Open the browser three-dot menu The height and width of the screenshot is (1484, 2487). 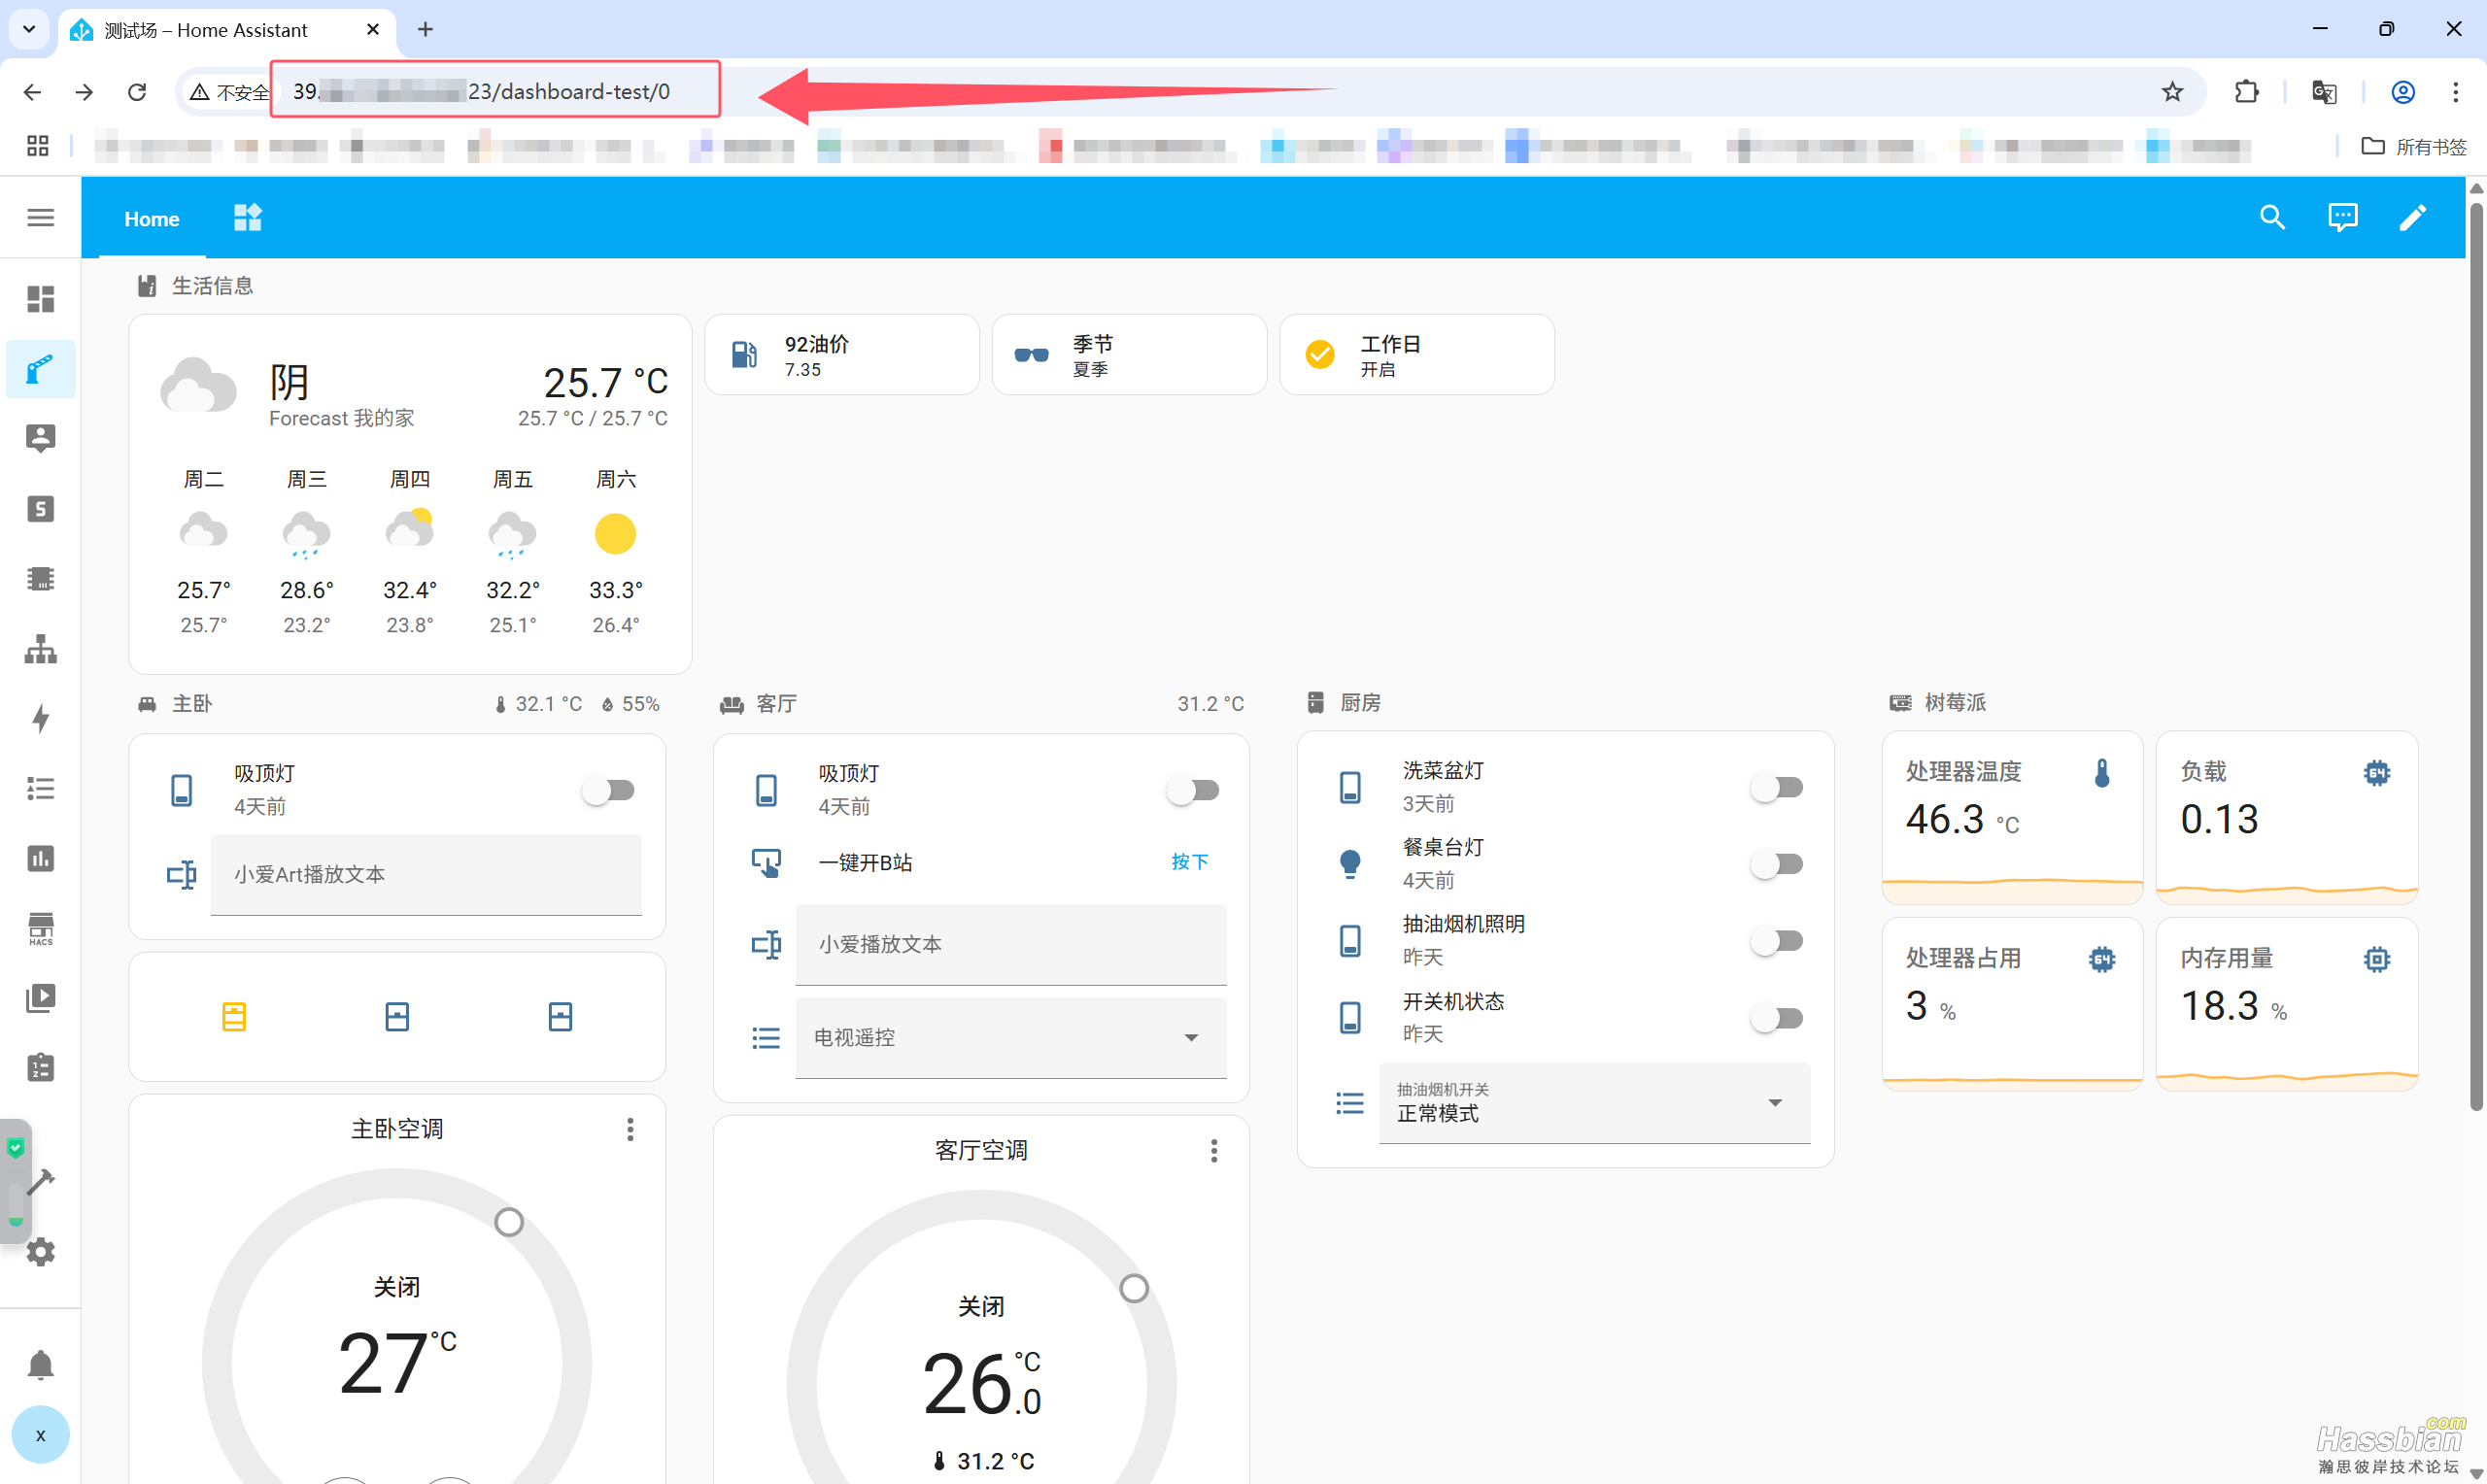point(2455,92)
